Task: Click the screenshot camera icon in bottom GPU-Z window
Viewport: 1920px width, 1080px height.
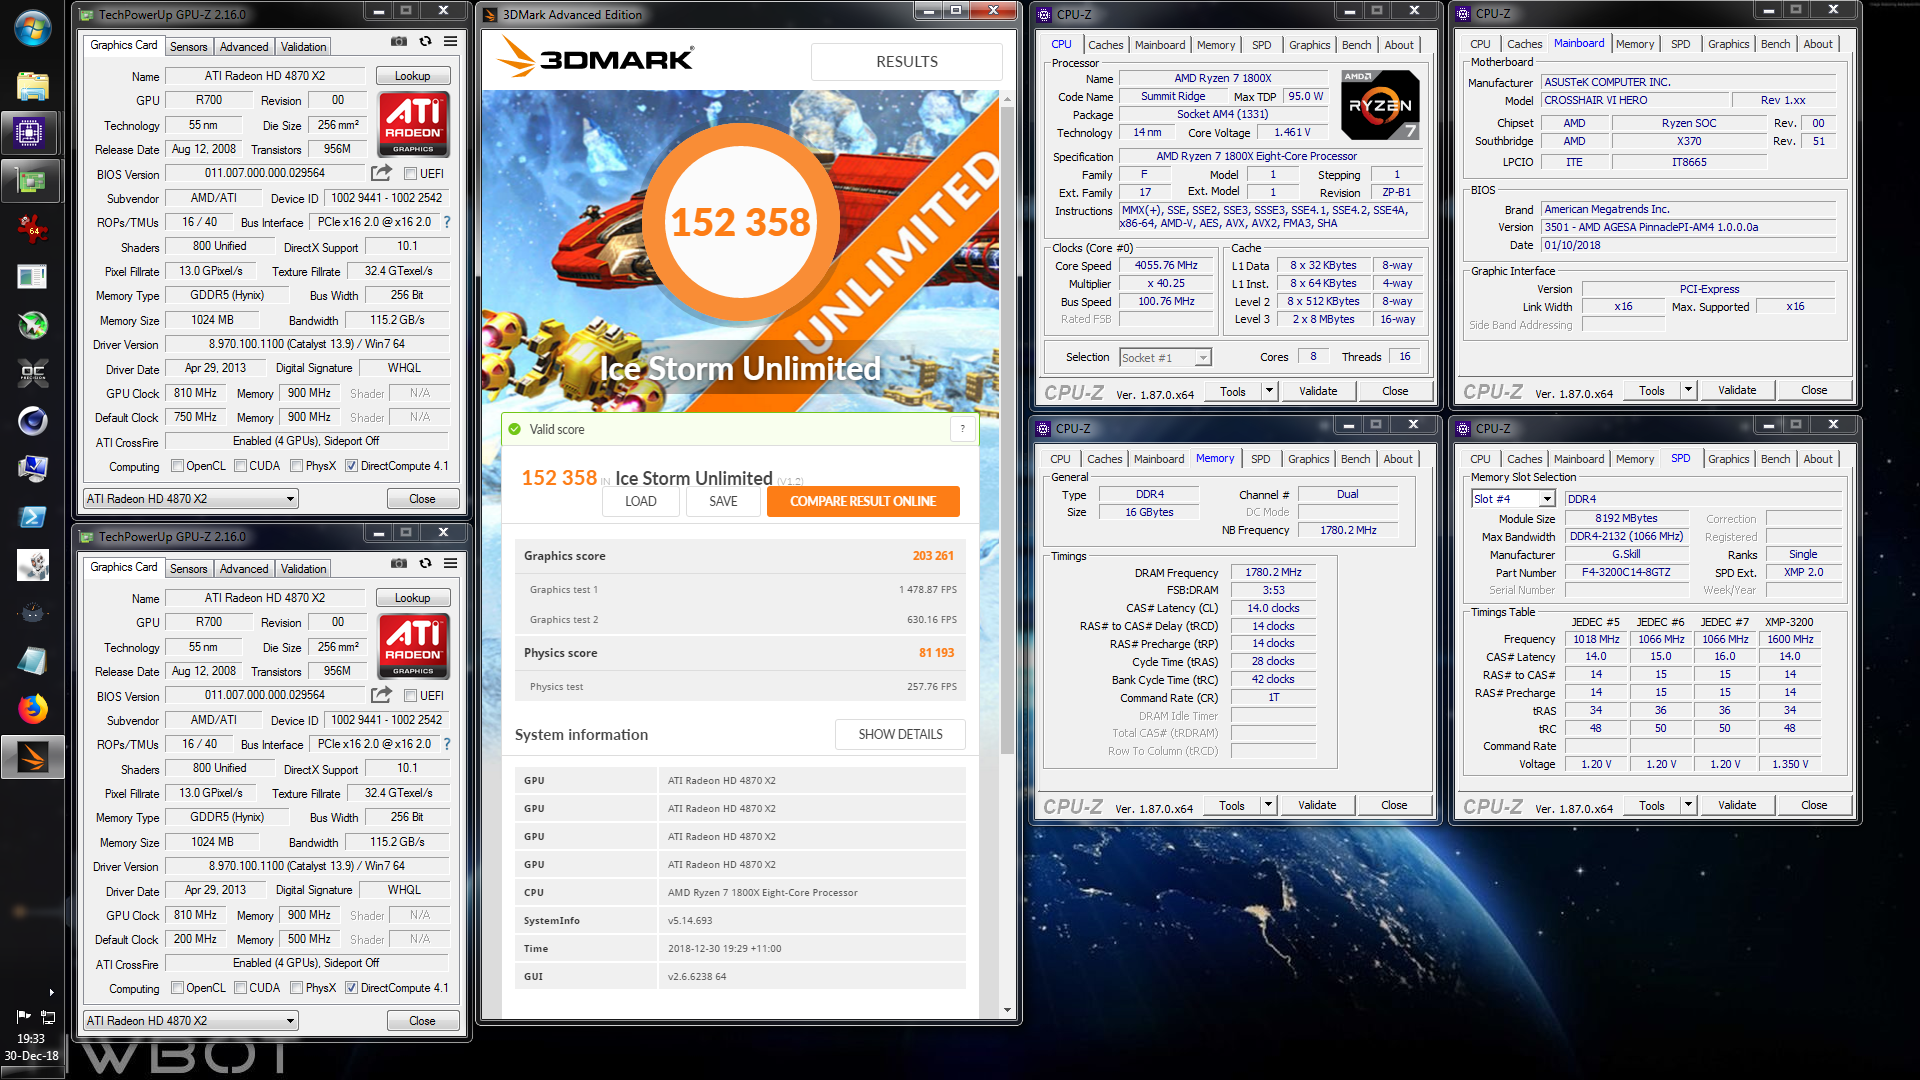Action: (399, 564)
